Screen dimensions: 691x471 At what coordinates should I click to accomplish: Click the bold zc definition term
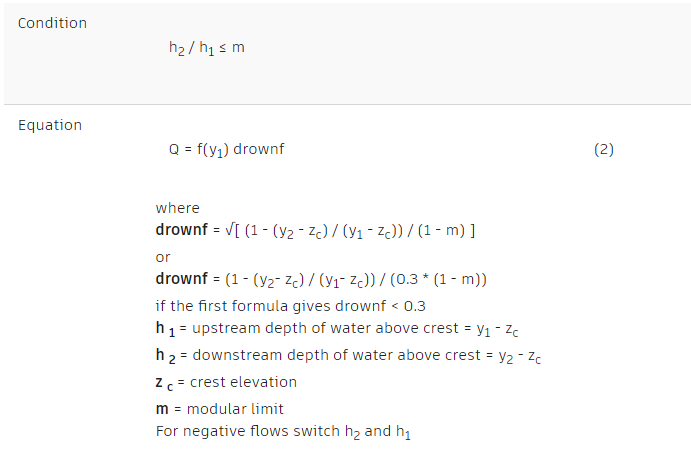coord(165,382)
